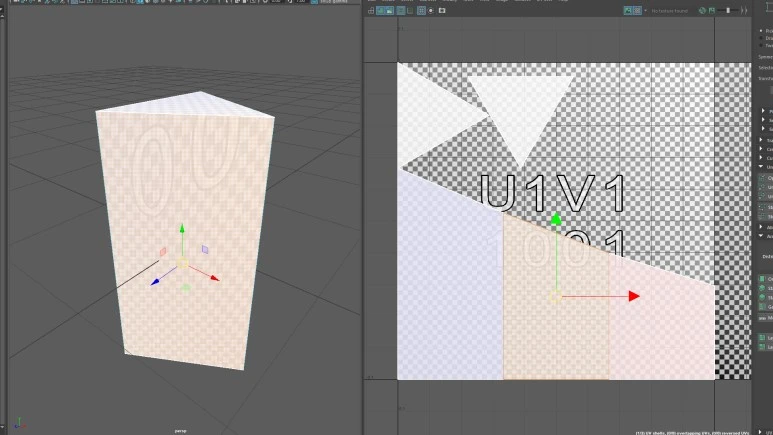
Task: Select the Tweak selection radio button
Action: pyautogui.click(x=761, y=45)
